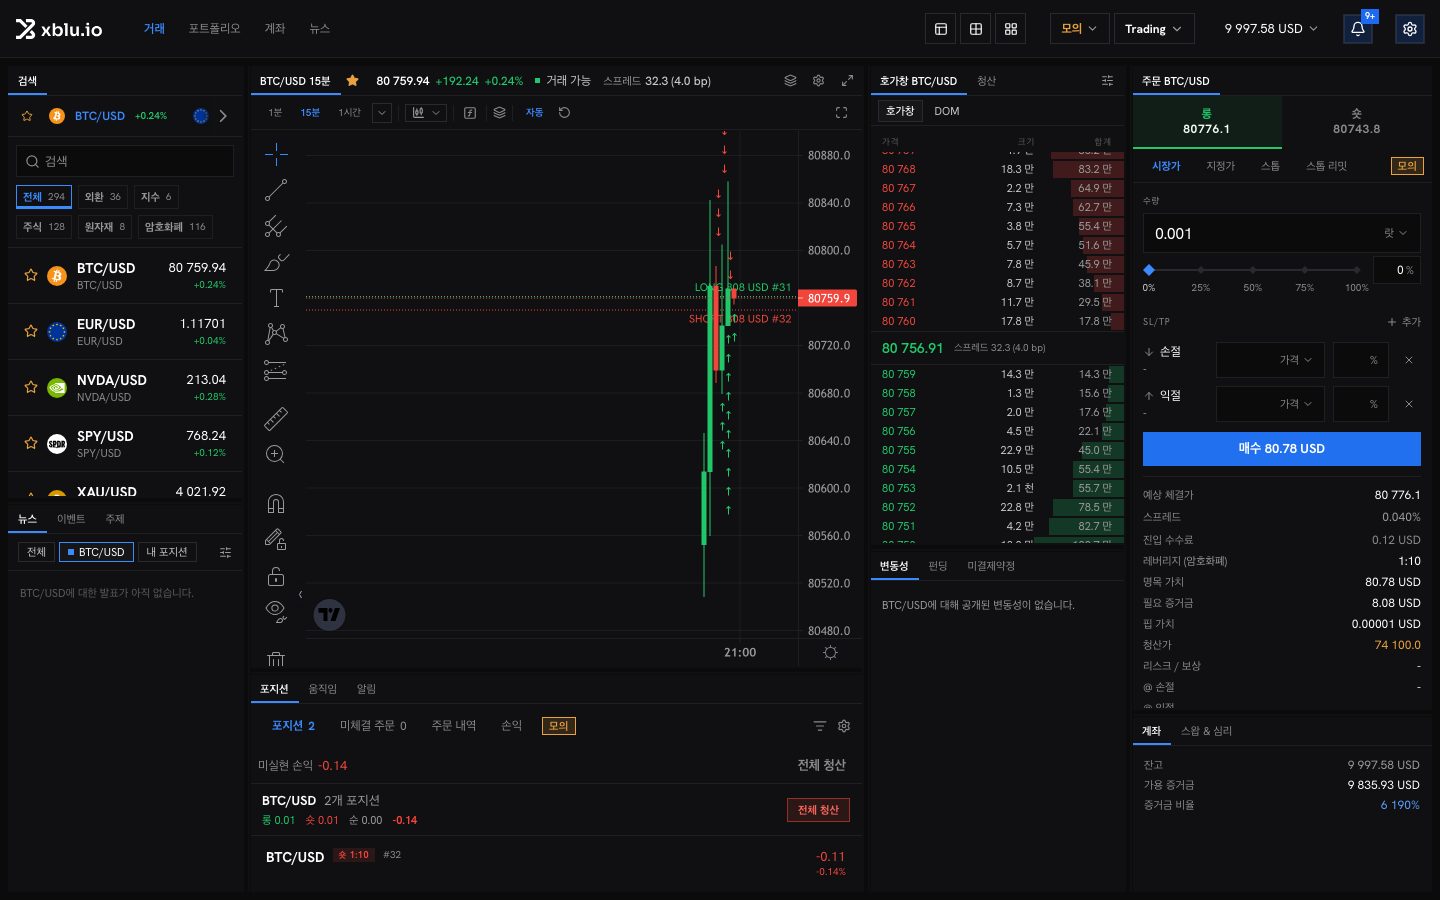Delete drawings with the trash icon

(276, 659)
